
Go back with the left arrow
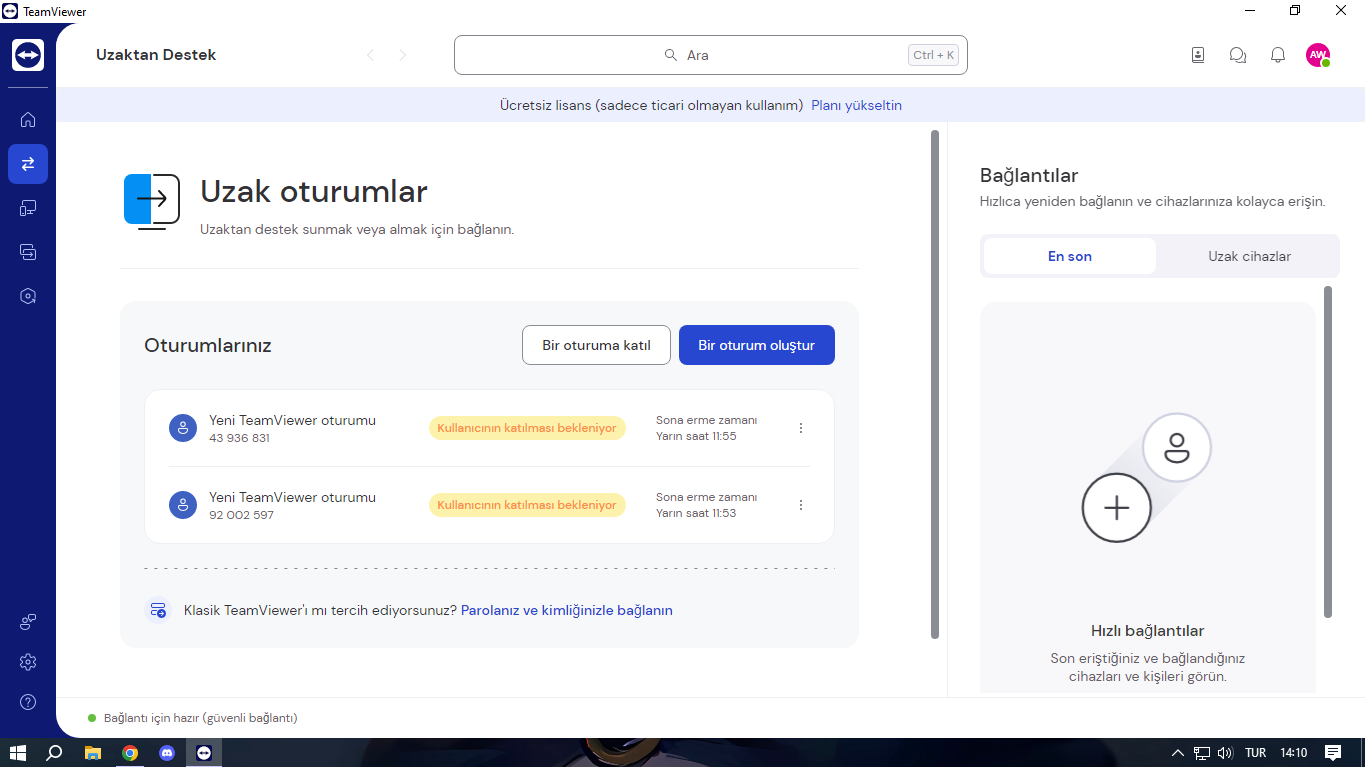click(371, 55)
